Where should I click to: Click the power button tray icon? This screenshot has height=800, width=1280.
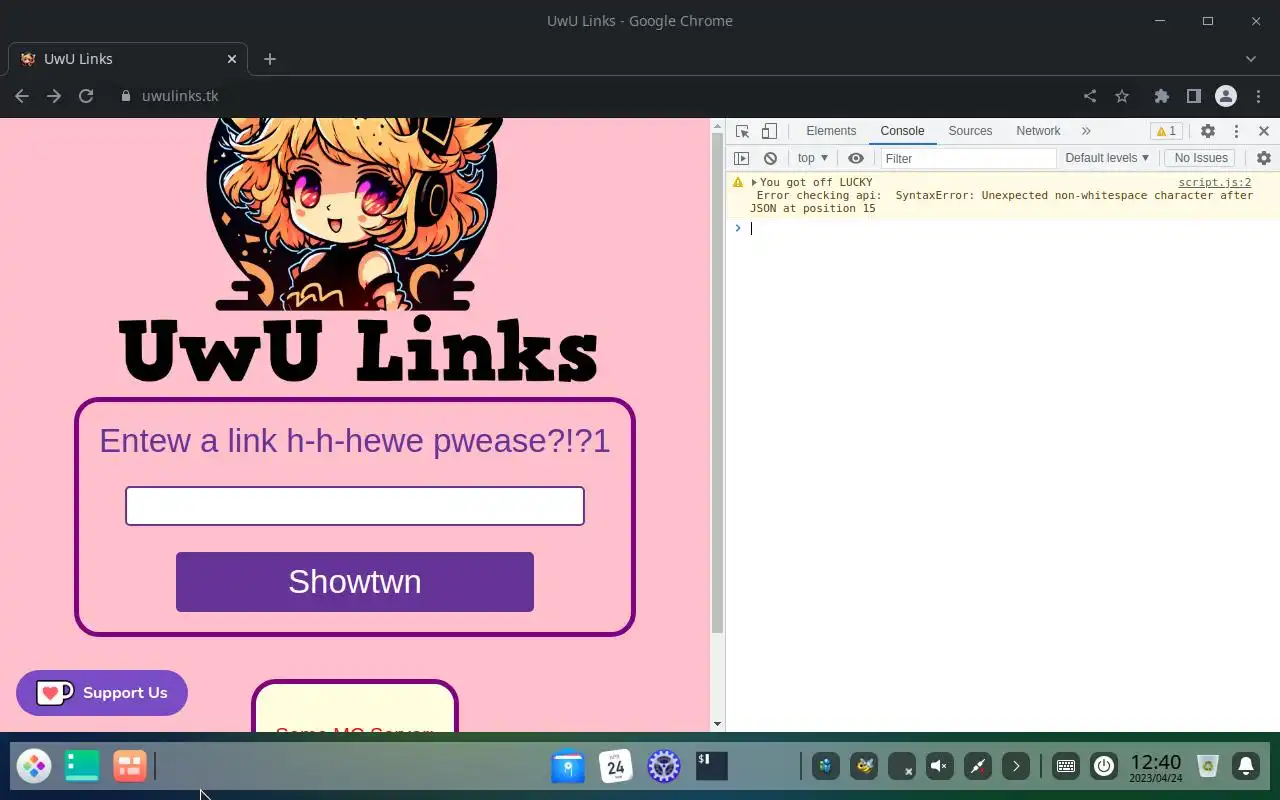coord(1104,767)
